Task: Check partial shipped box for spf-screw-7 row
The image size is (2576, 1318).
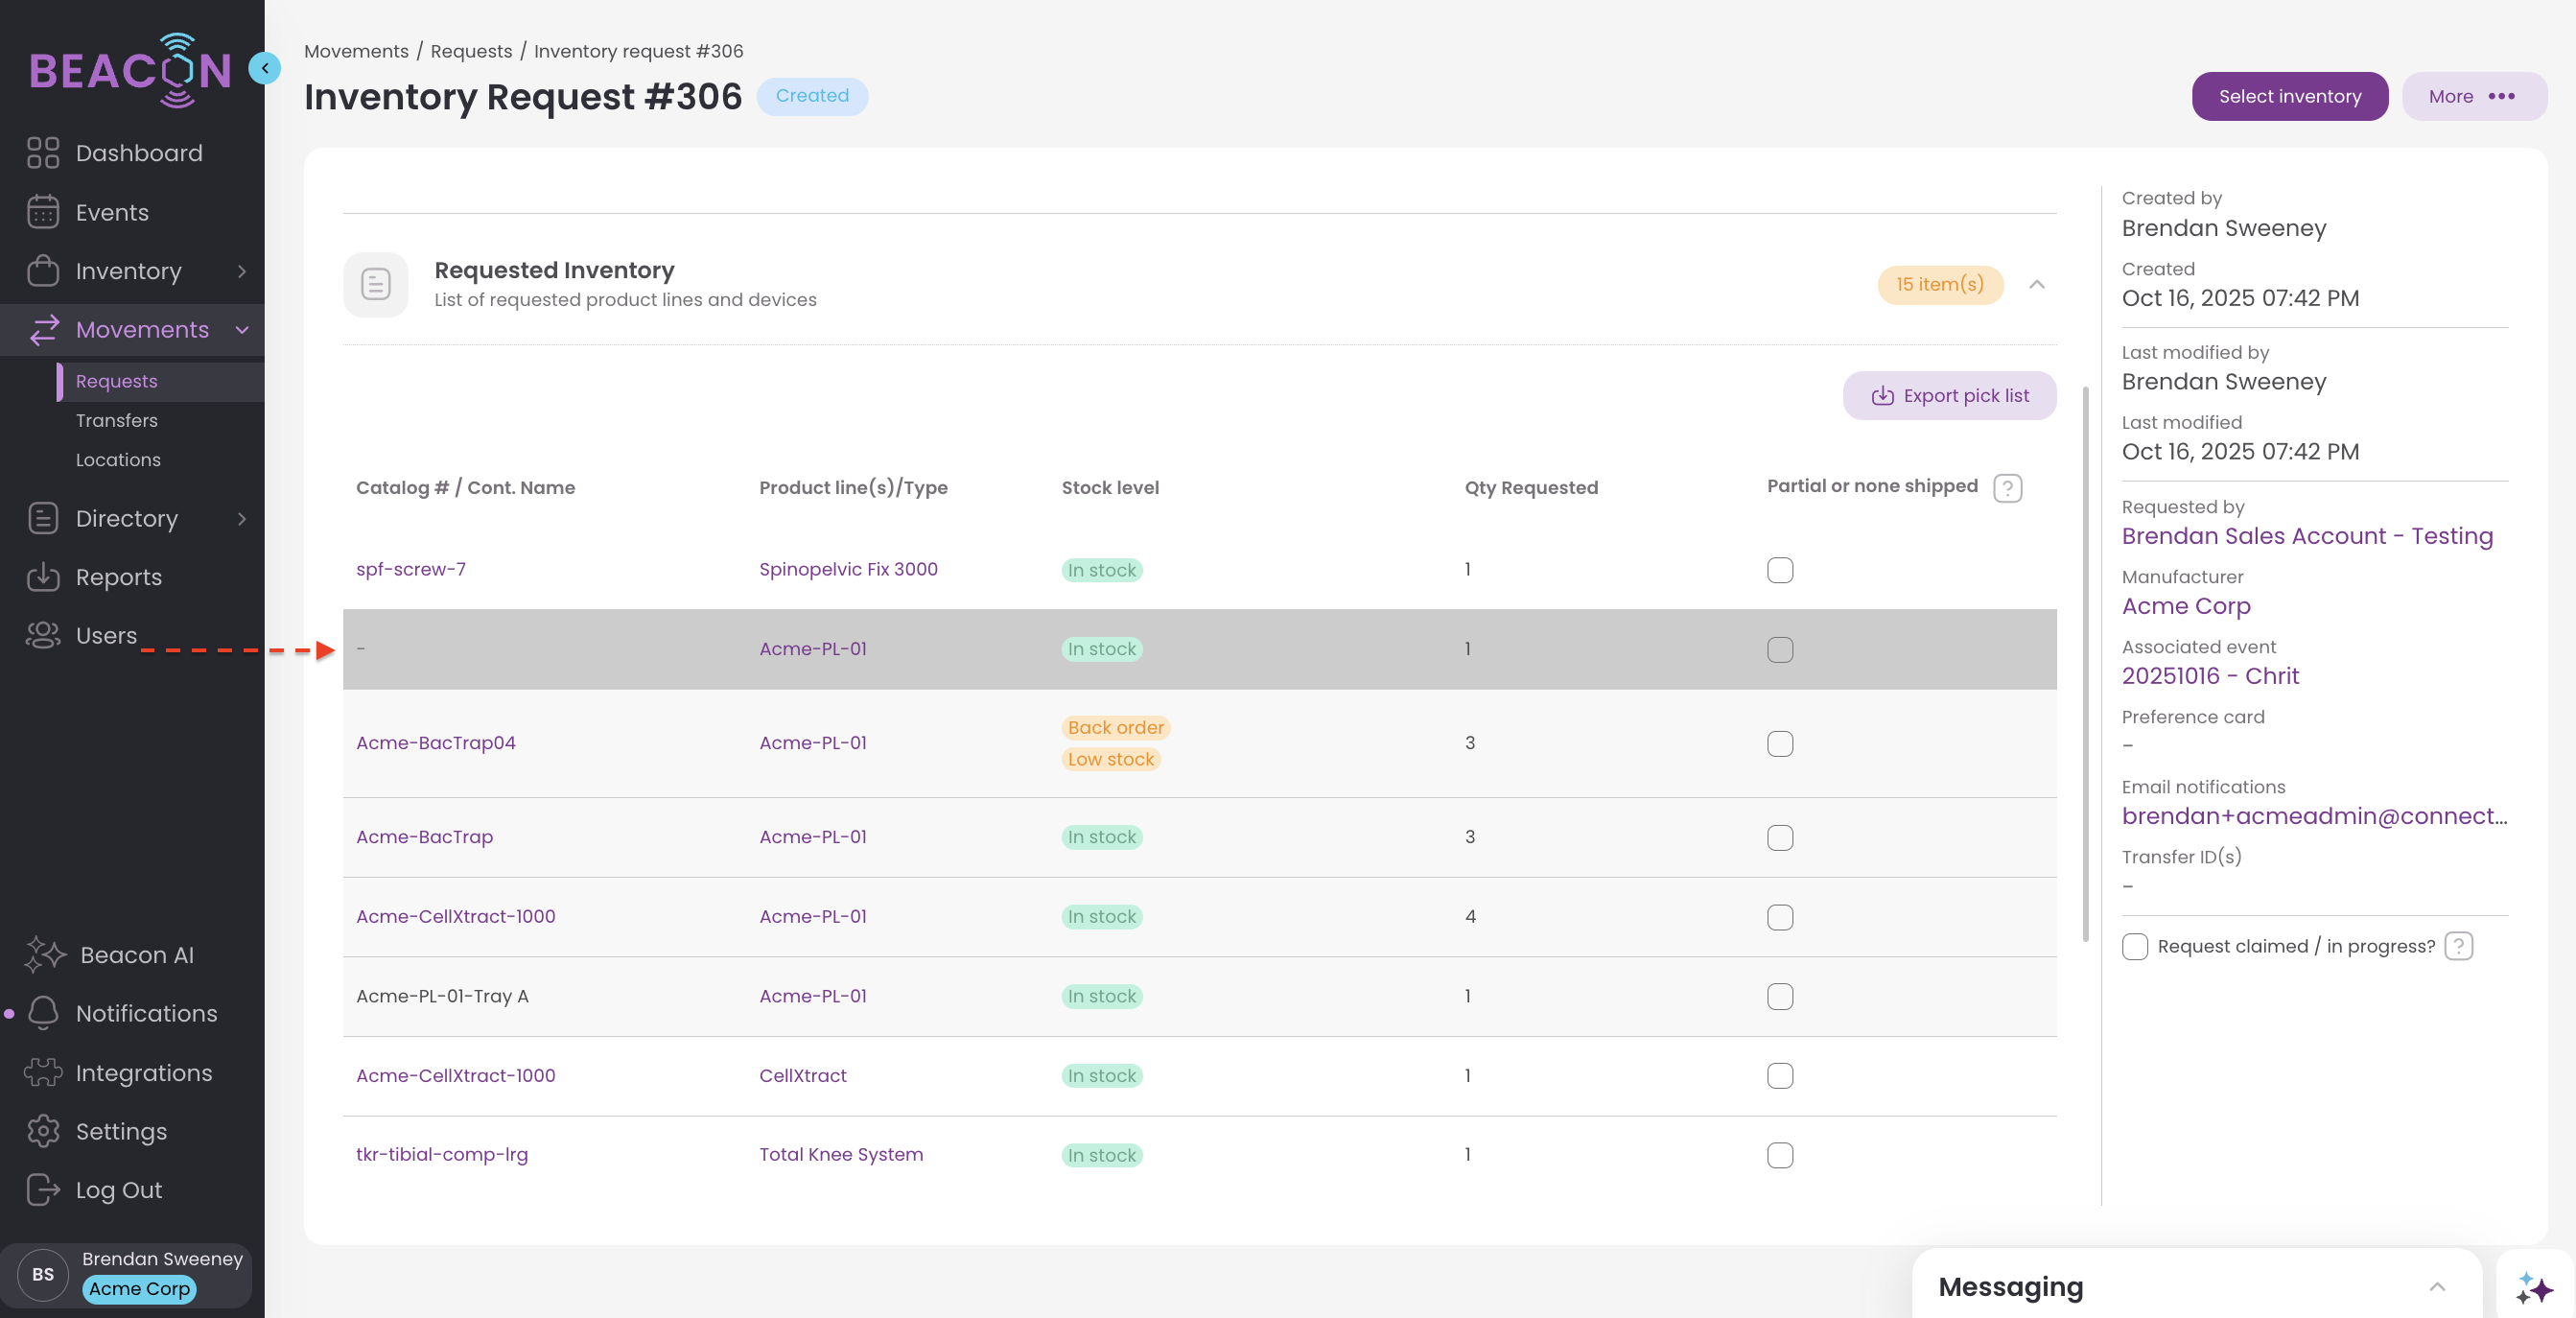Action: click(x=1779, y=570)
